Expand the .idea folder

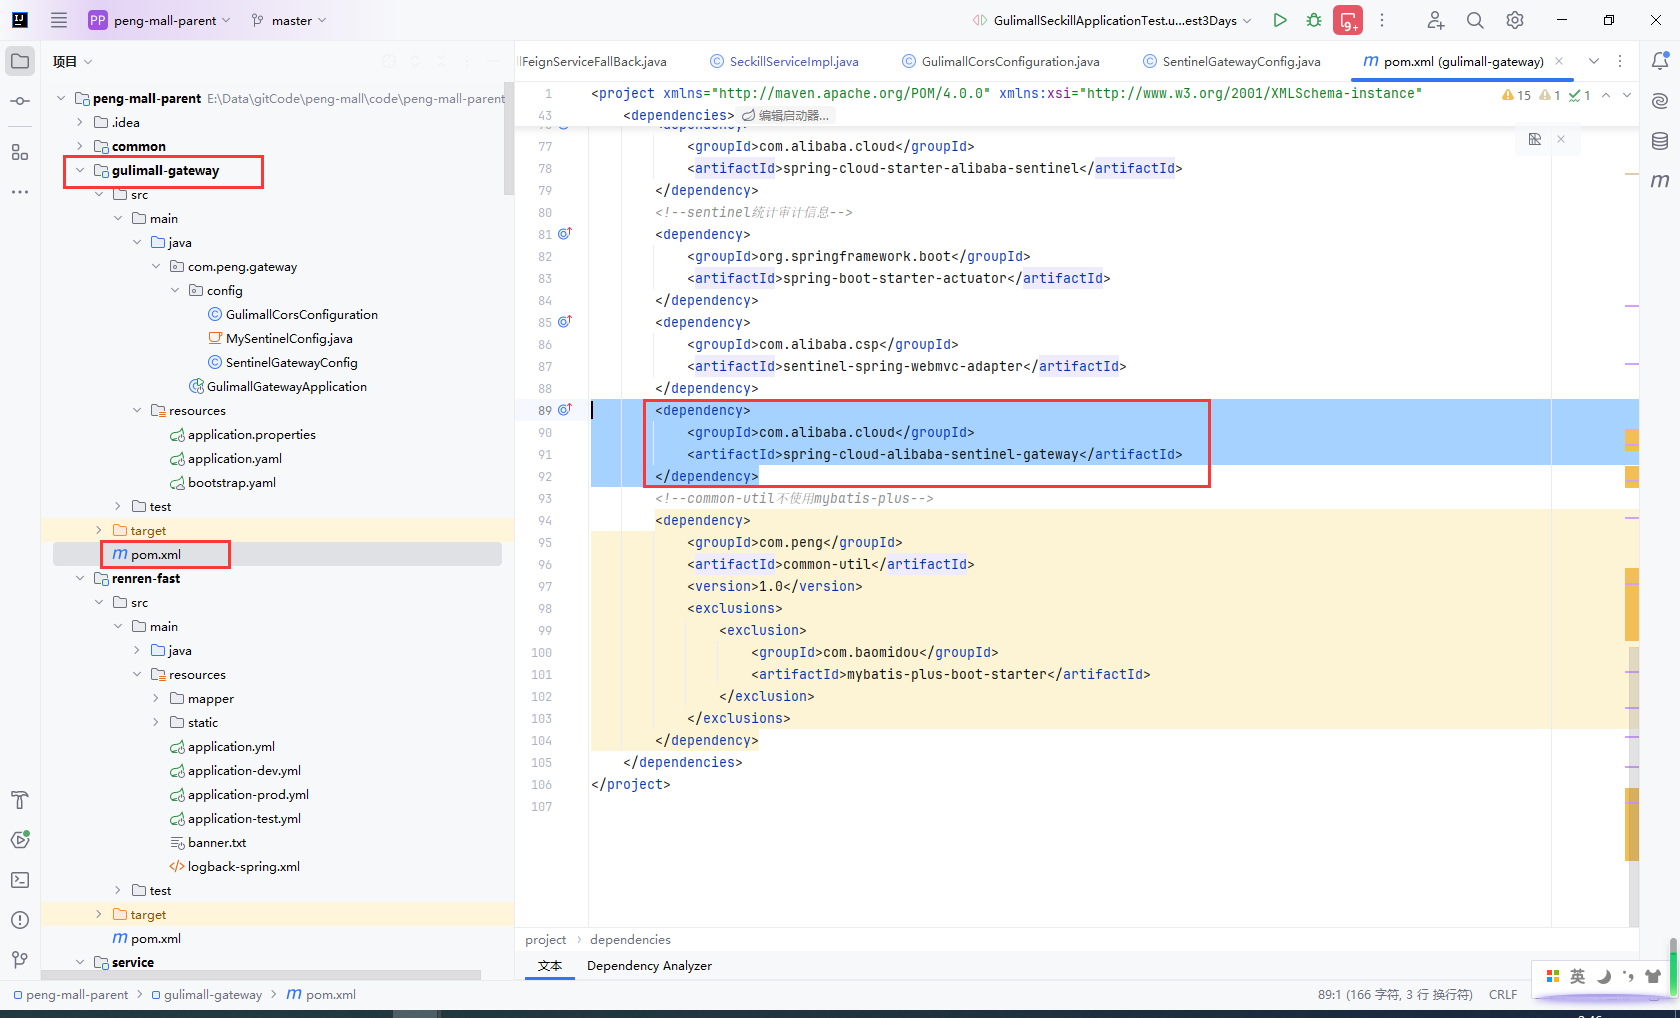(80, 122)
